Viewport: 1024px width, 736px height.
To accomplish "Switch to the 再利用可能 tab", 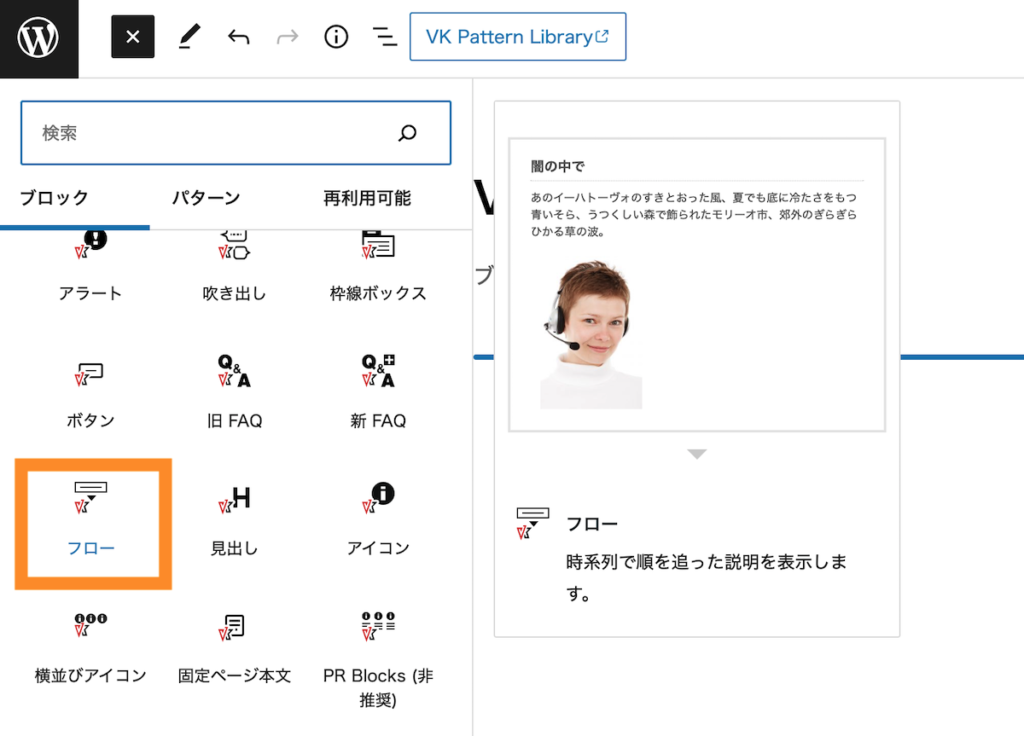I will tap(367, 198).
